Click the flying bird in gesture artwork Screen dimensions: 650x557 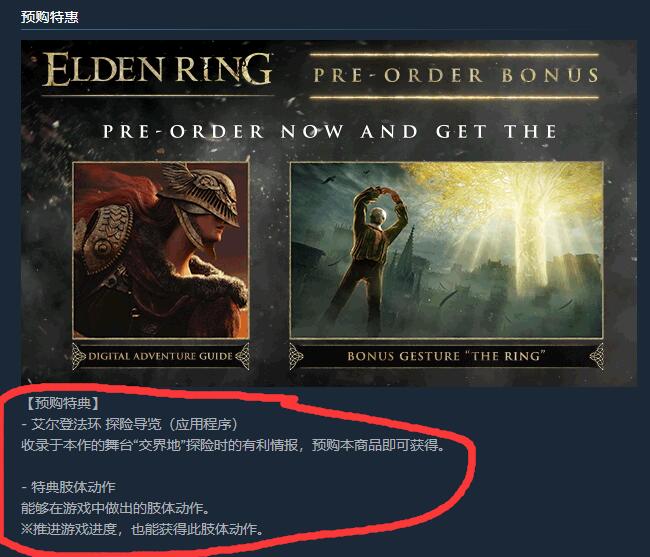click(x=329, y=179)
